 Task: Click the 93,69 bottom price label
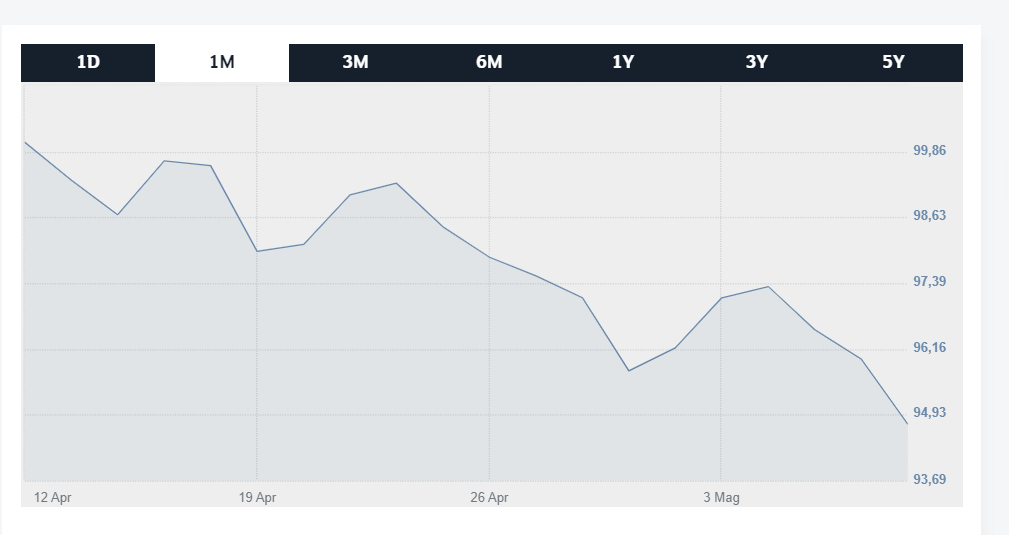click(x=929, y=479)
